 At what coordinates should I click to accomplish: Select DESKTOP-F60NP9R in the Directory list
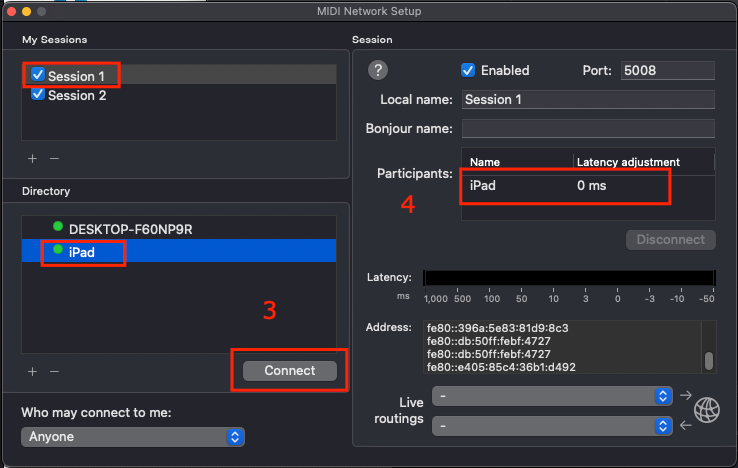tap(130, 228)
